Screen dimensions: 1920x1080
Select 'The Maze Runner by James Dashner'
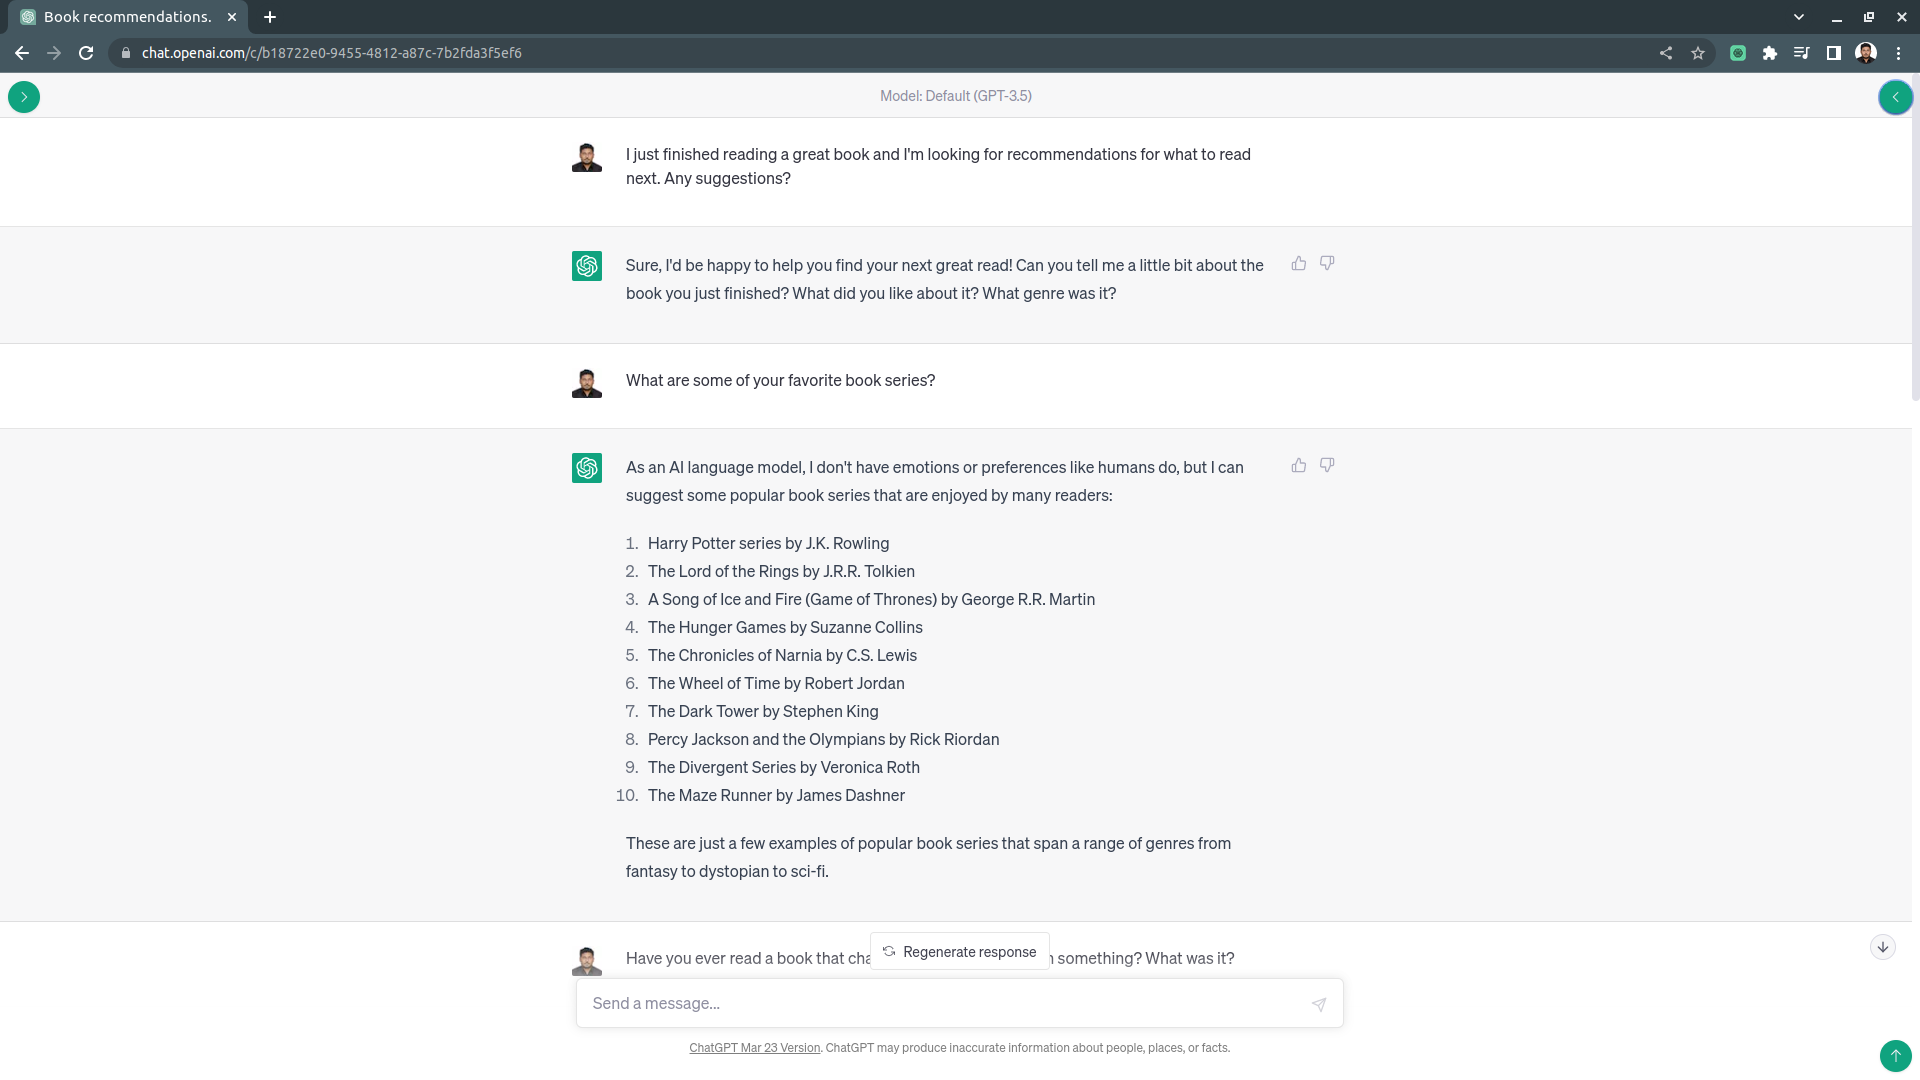click(x=776, y=795)
